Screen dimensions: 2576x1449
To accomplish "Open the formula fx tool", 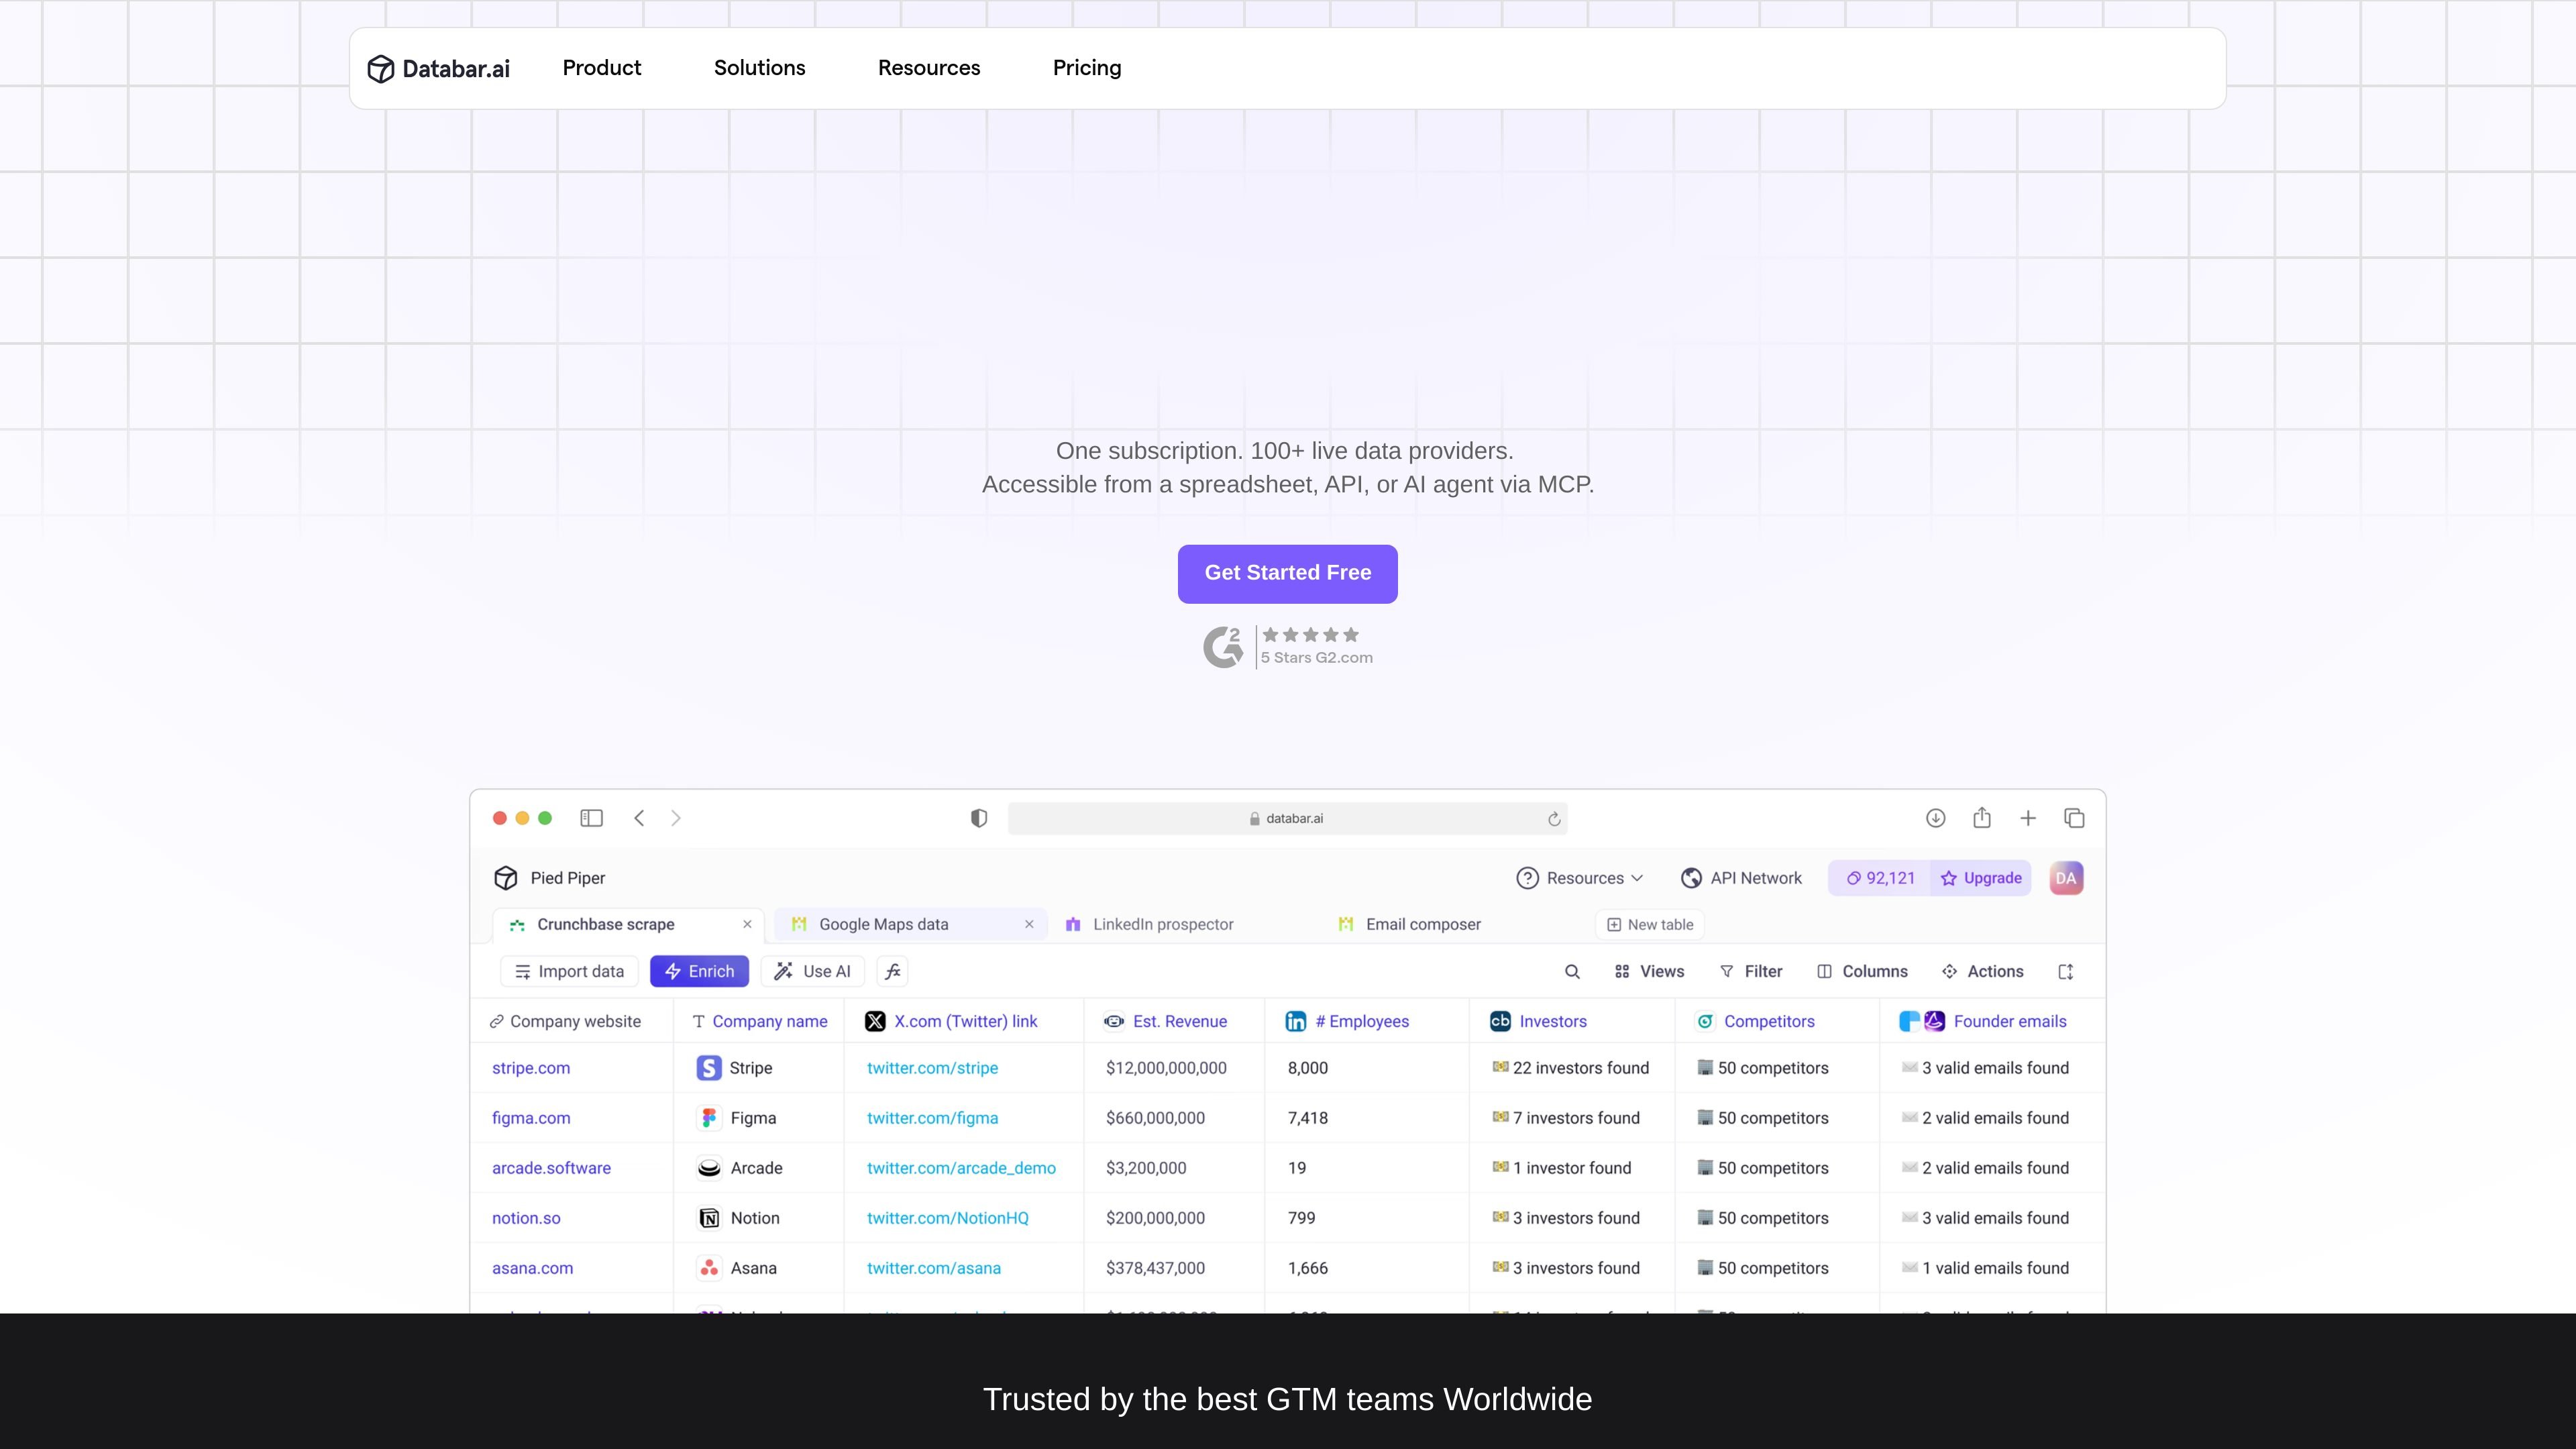I will (x=893, y=971).
